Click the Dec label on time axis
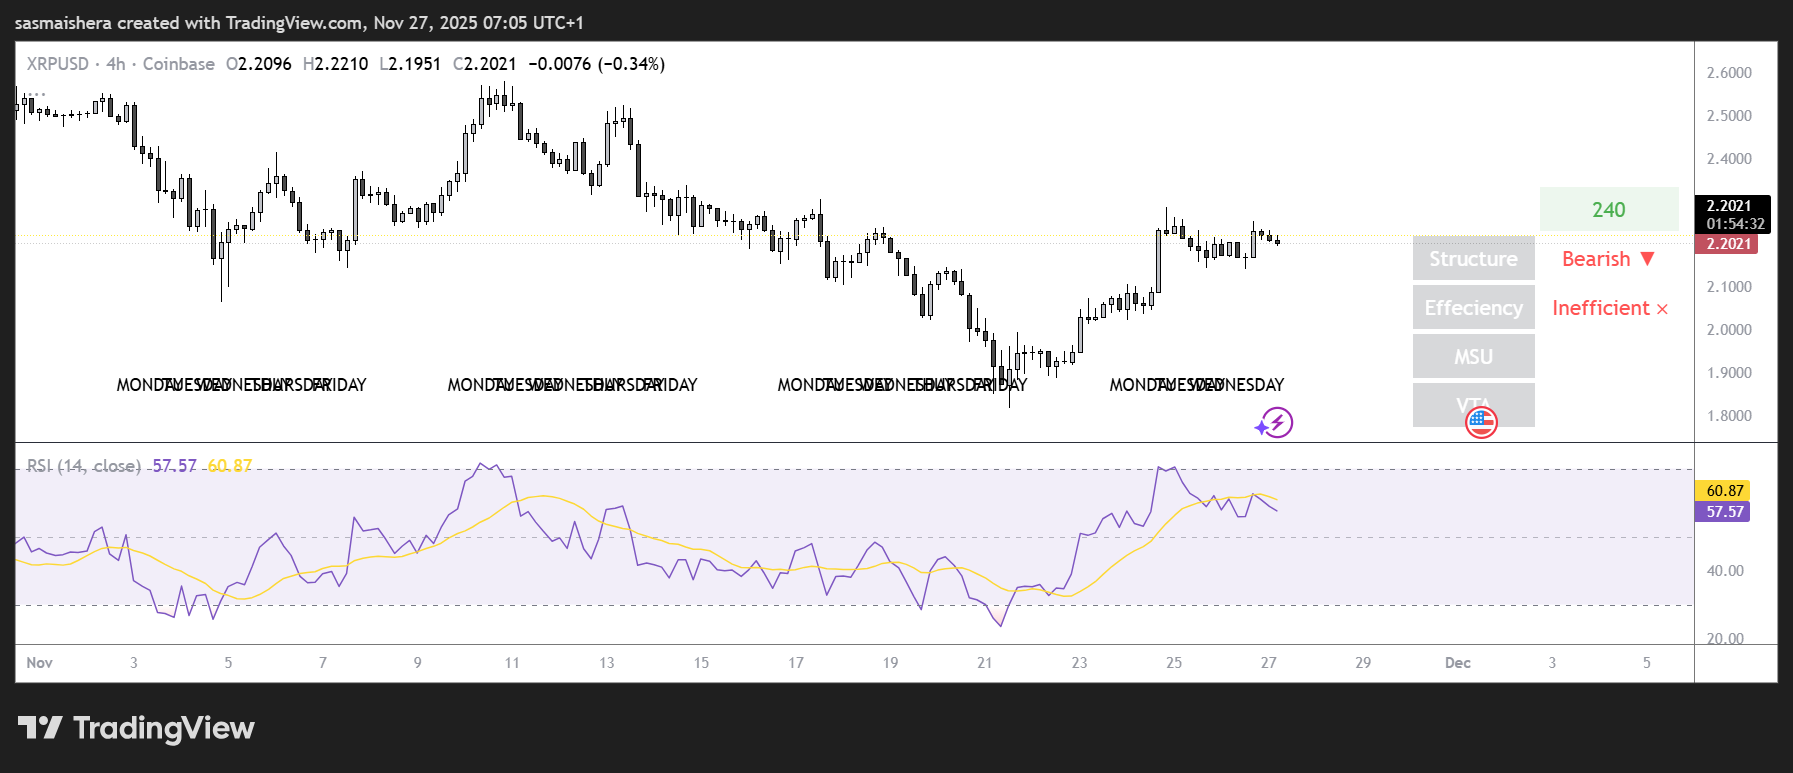1793x773 pixels. pos(1457,663)
